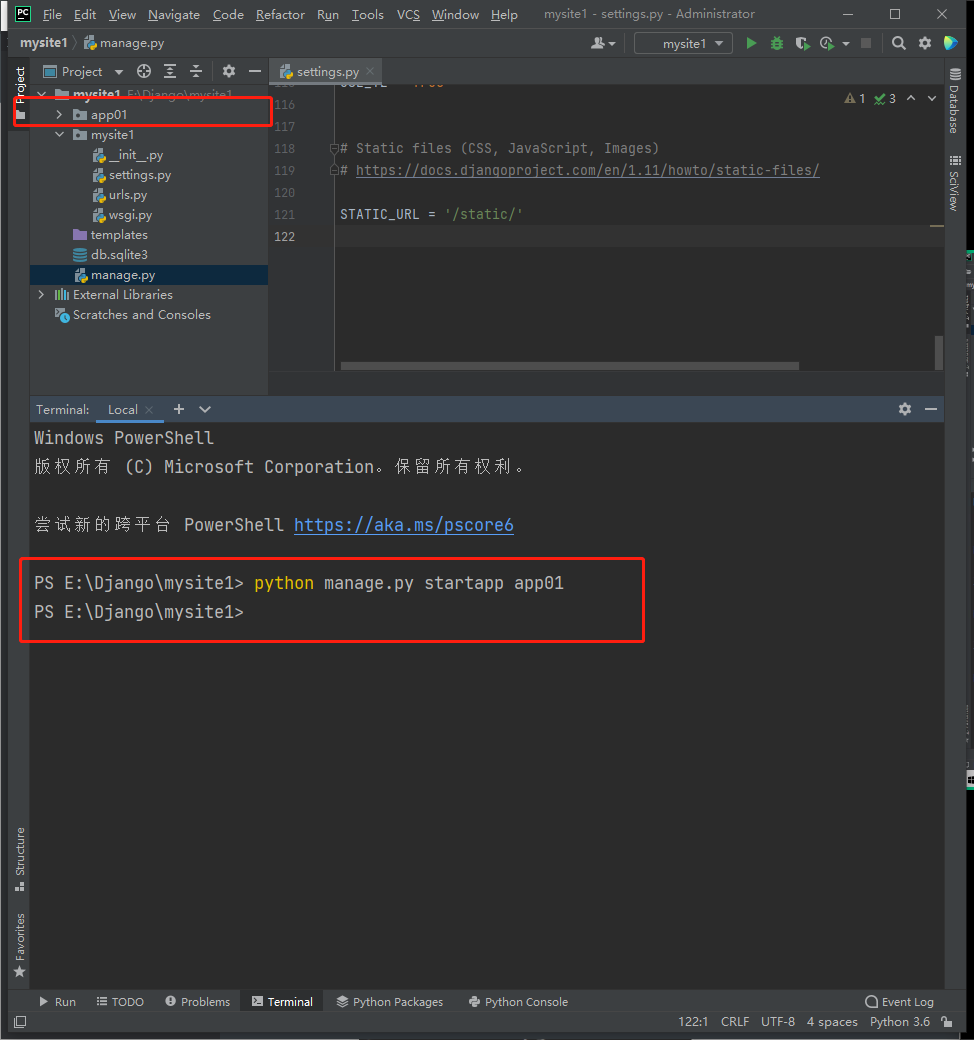Open the Problems tool tab

point(198,1002)
